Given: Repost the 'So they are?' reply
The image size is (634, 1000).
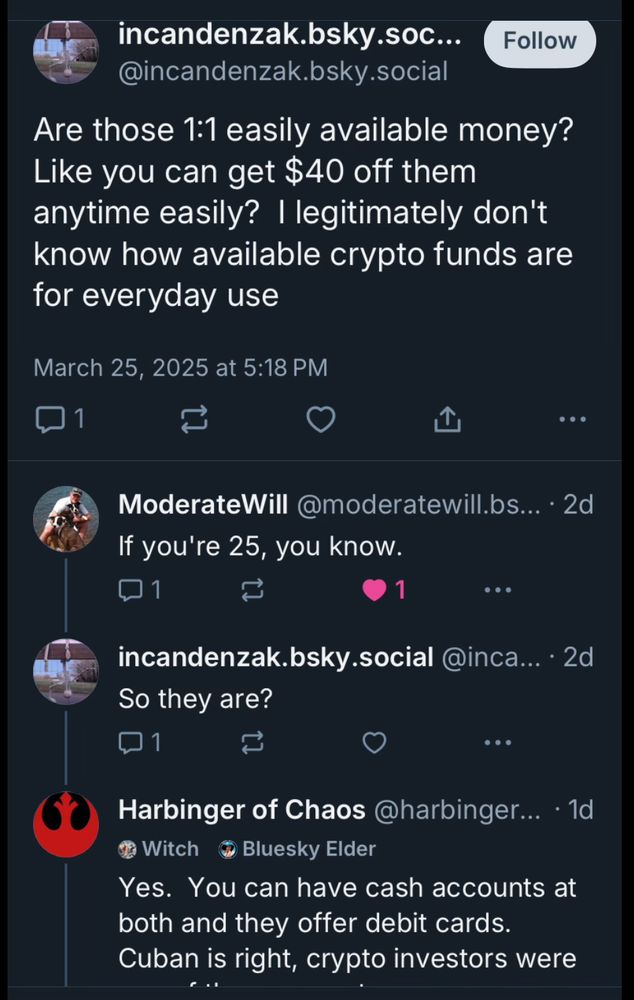Looking at the screenshot, I should pos(252,742).
